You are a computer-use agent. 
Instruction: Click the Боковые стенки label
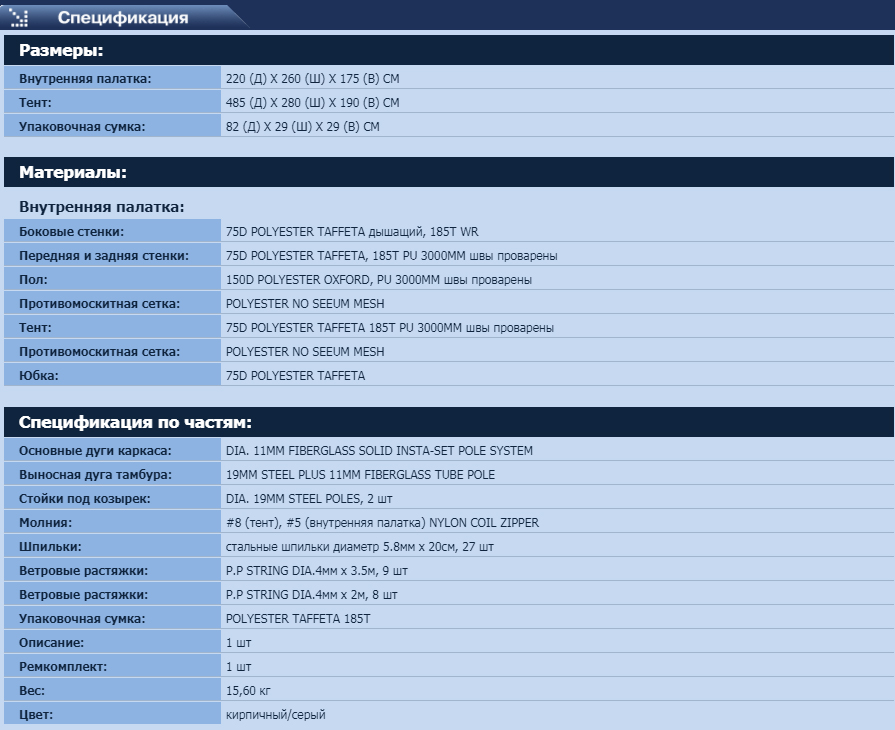click(x=71, y=232)
